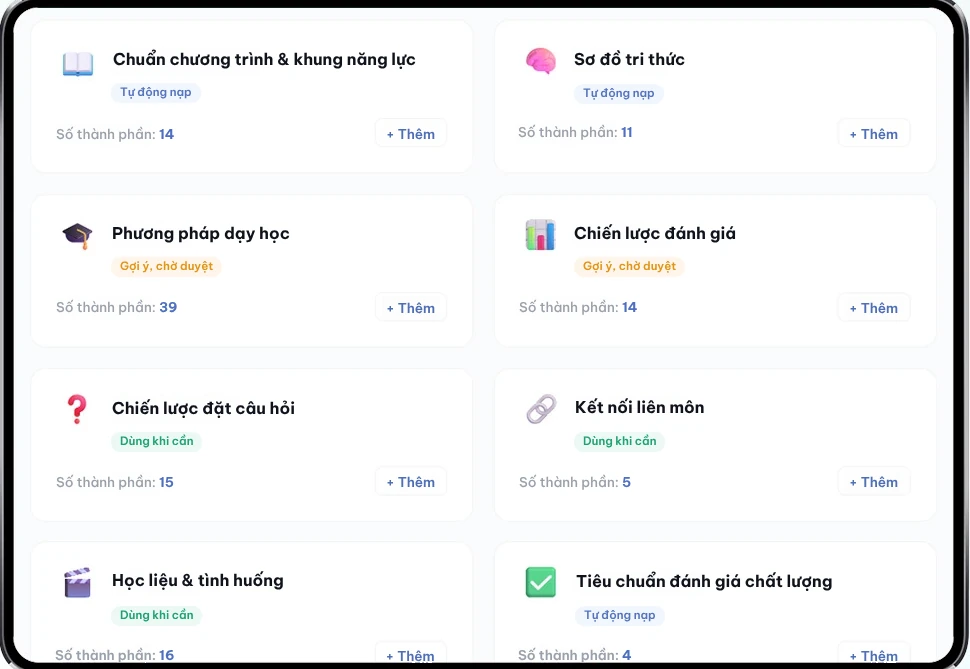The width and height of the screenshot is (970, 669).
Task: Click the bar chart icon for Chiến lược đánh giá
Action: click(x=540, y=235)
